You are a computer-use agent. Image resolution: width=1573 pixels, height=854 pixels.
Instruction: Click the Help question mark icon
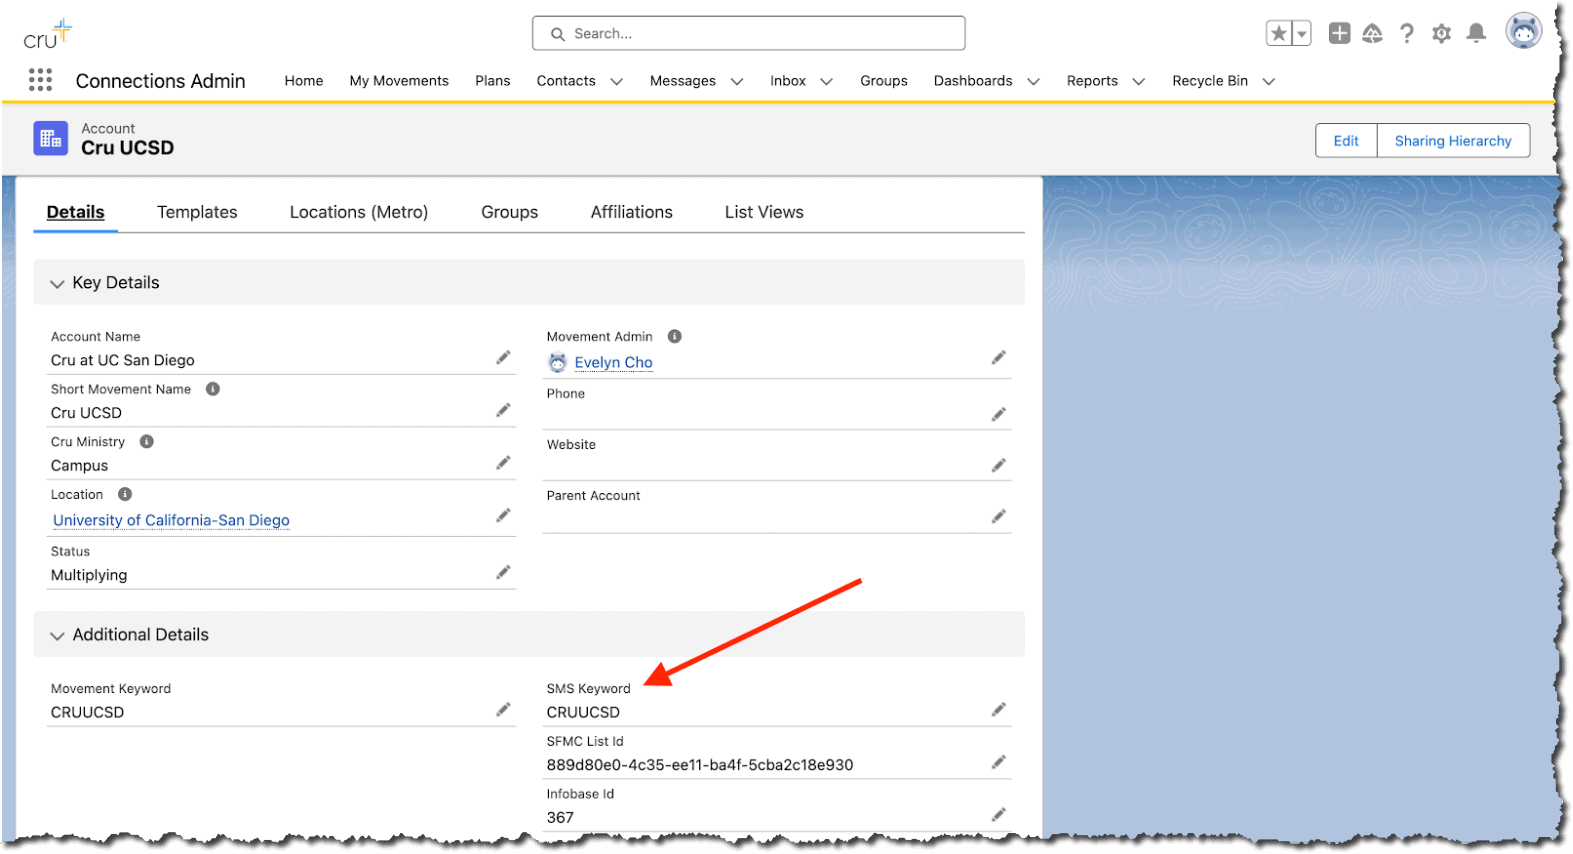click(1407, 34)
